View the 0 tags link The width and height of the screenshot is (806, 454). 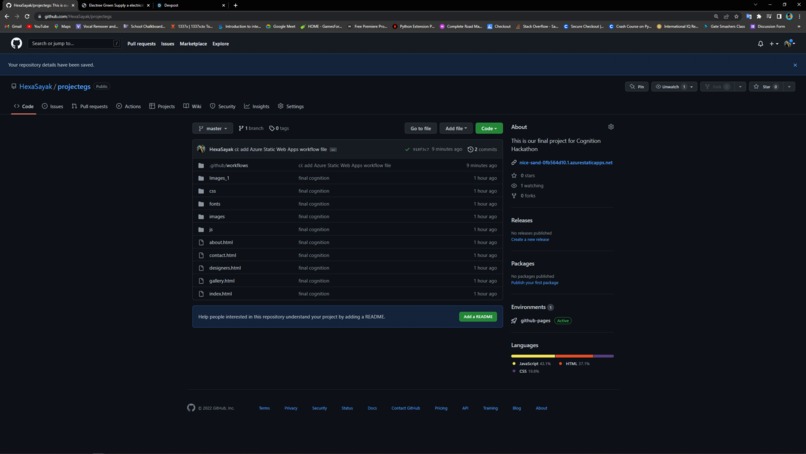[x=279, y=129]
